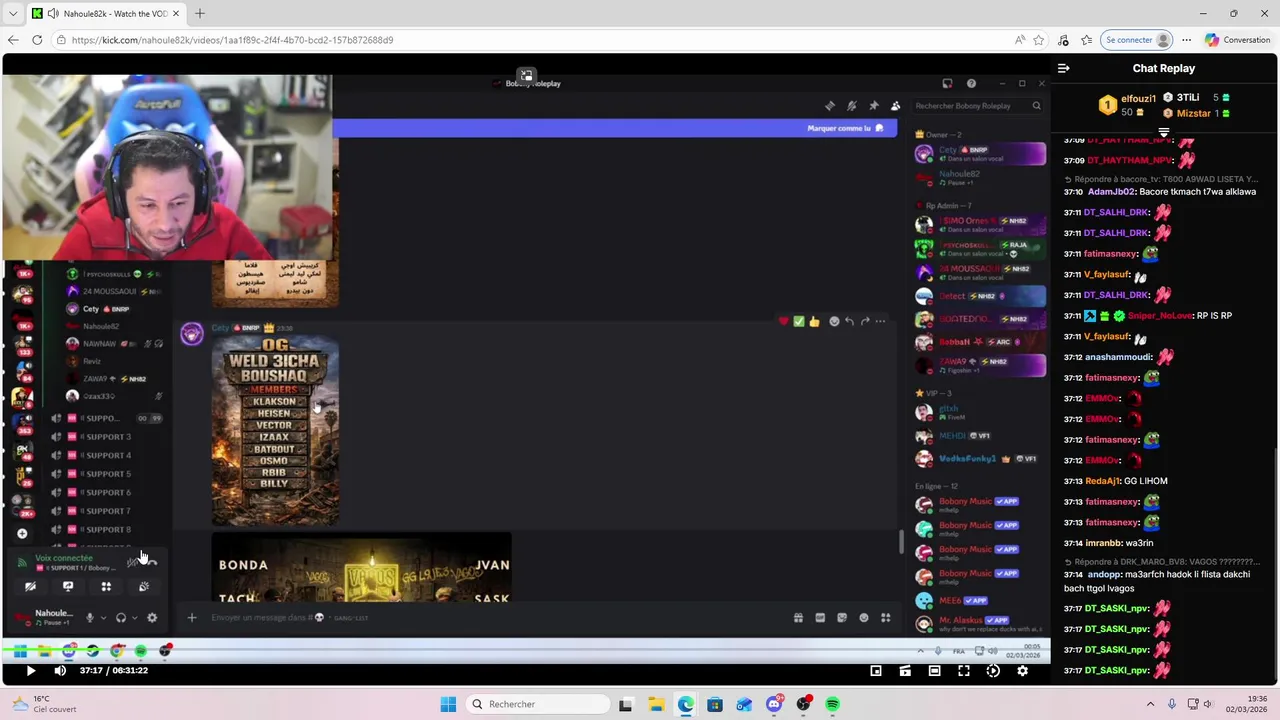Open playback speed options
The height and width of the screenshot is (720, 1280).
click(993, 671)
